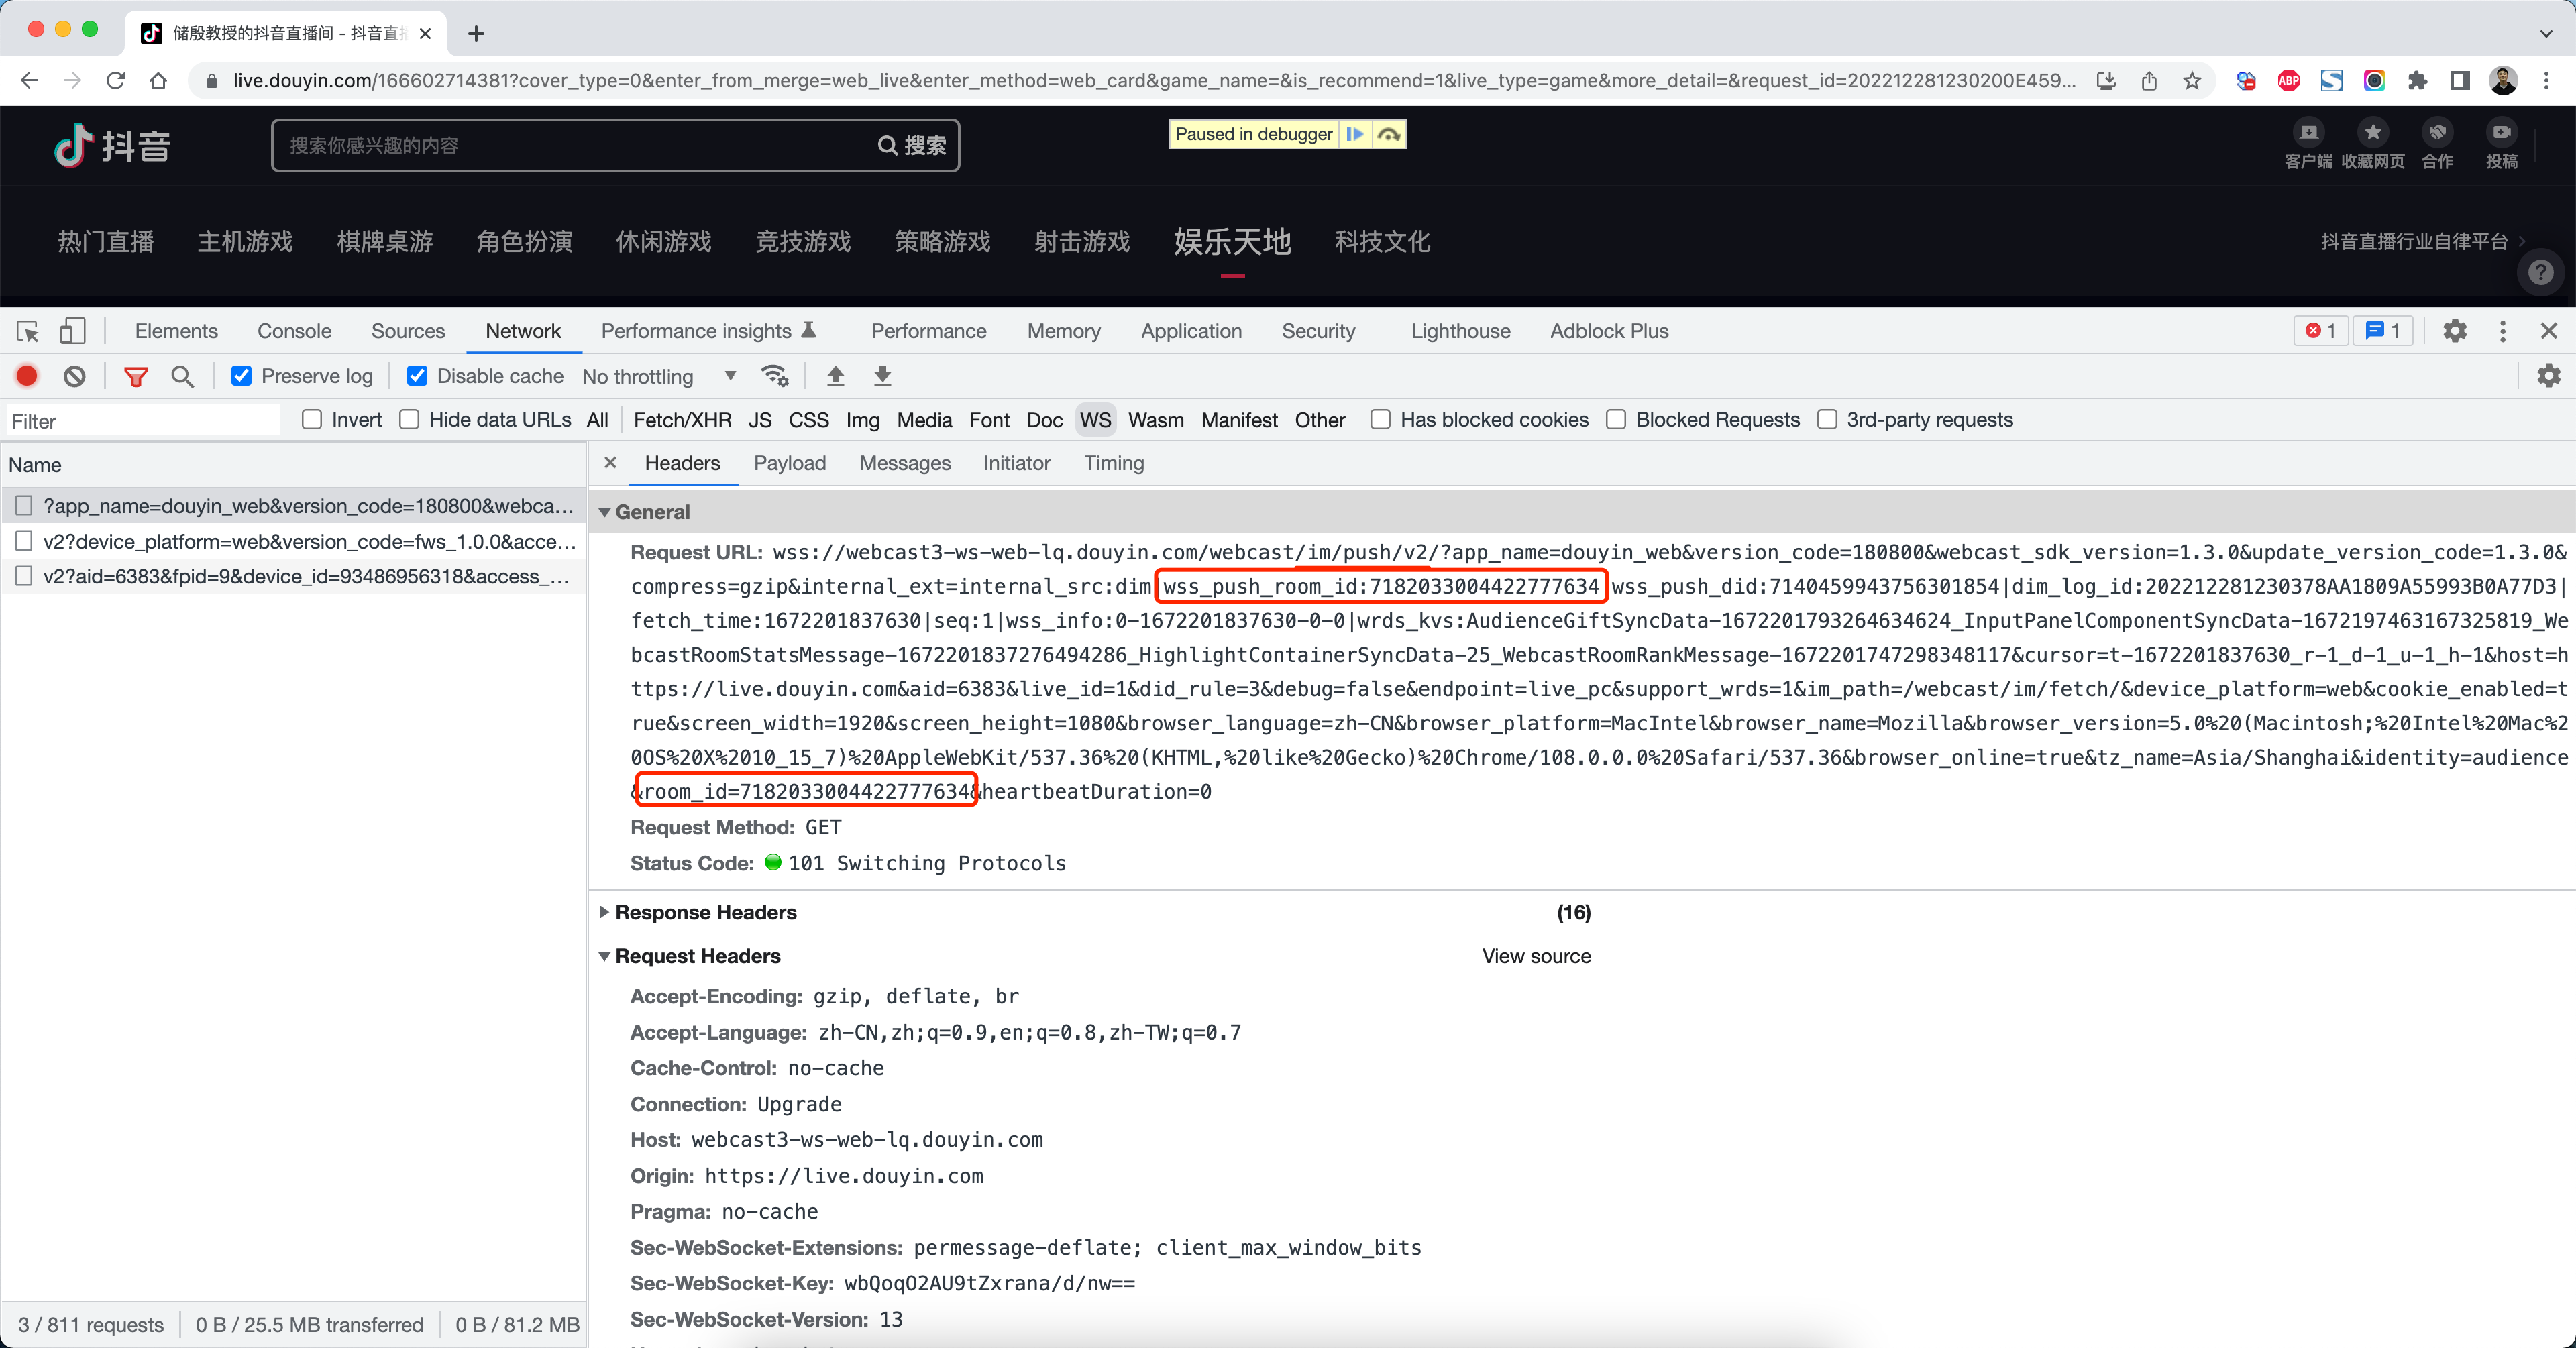This screenshot has width=2576, height=1348.
Task: Click the browser back arrow
Action: (x=29, y=81)
